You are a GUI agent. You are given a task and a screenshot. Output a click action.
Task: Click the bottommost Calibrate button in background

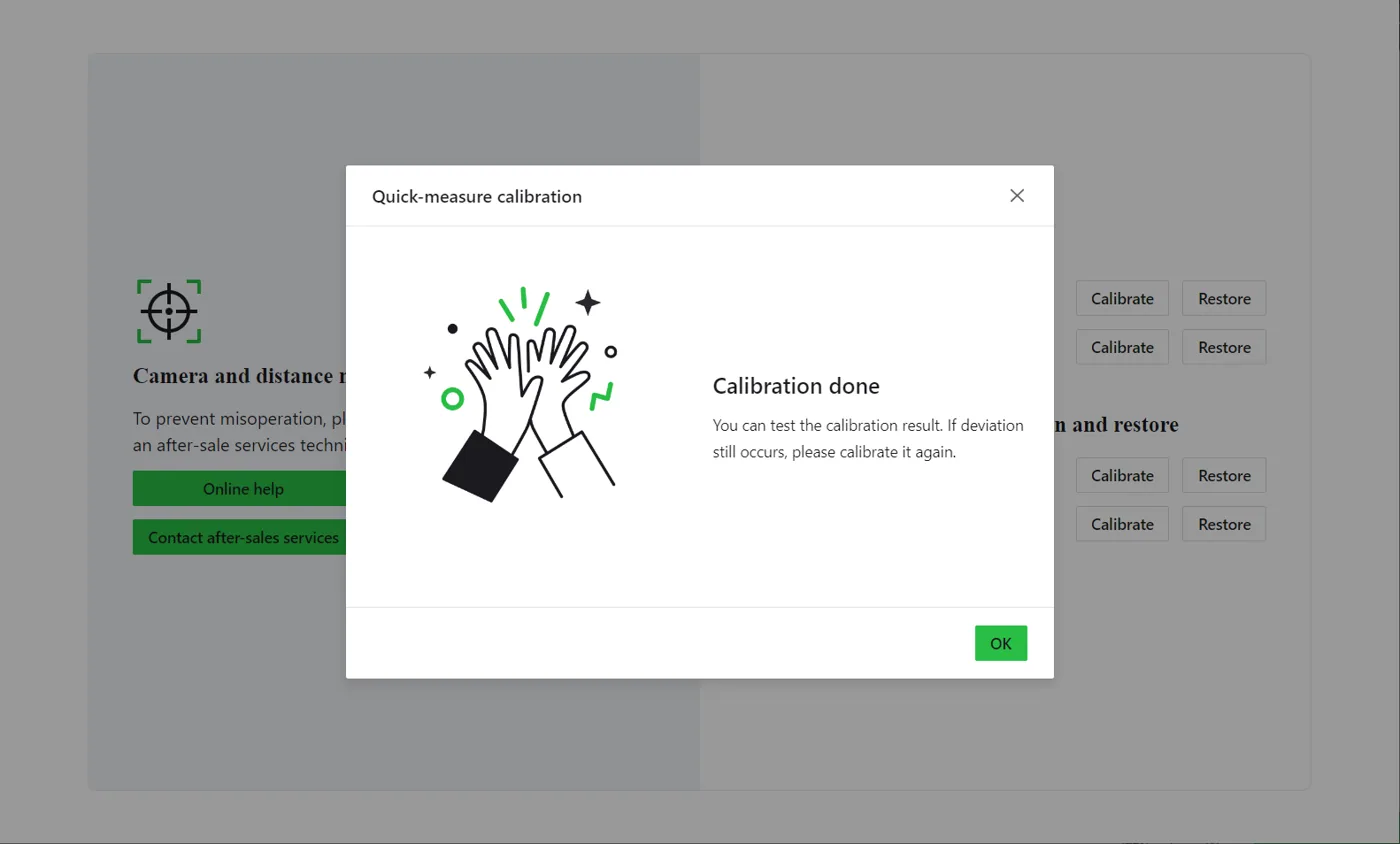coord(1122,524)
